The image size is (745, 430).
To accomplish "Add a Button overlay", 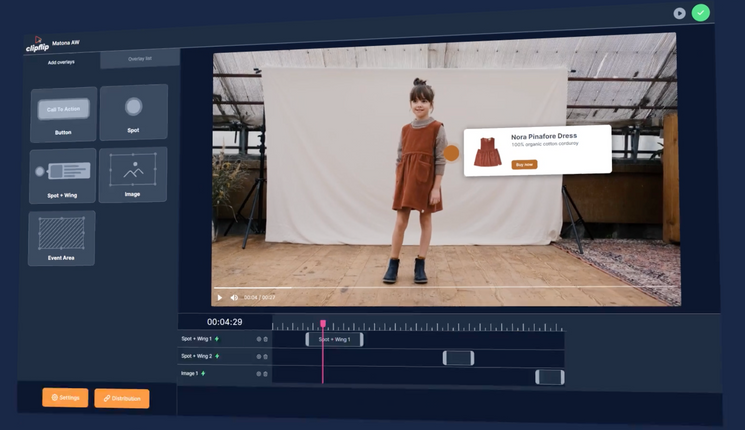I will [63, 113].
